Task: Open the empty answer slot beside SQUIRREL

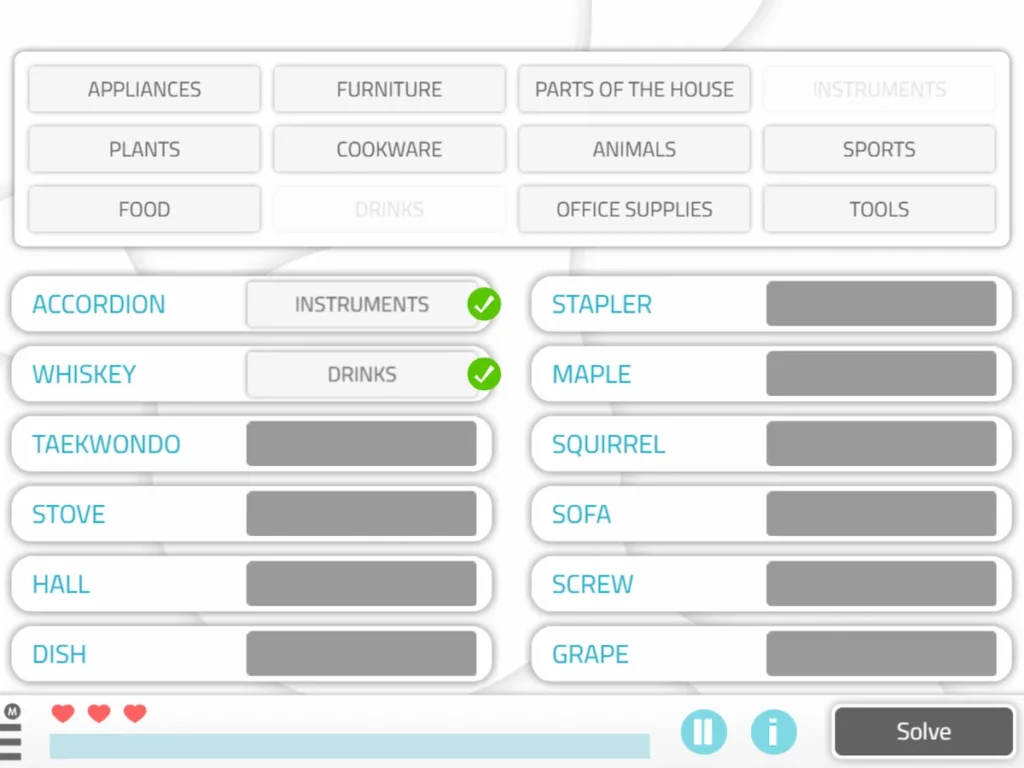Action: click(882, 444)
